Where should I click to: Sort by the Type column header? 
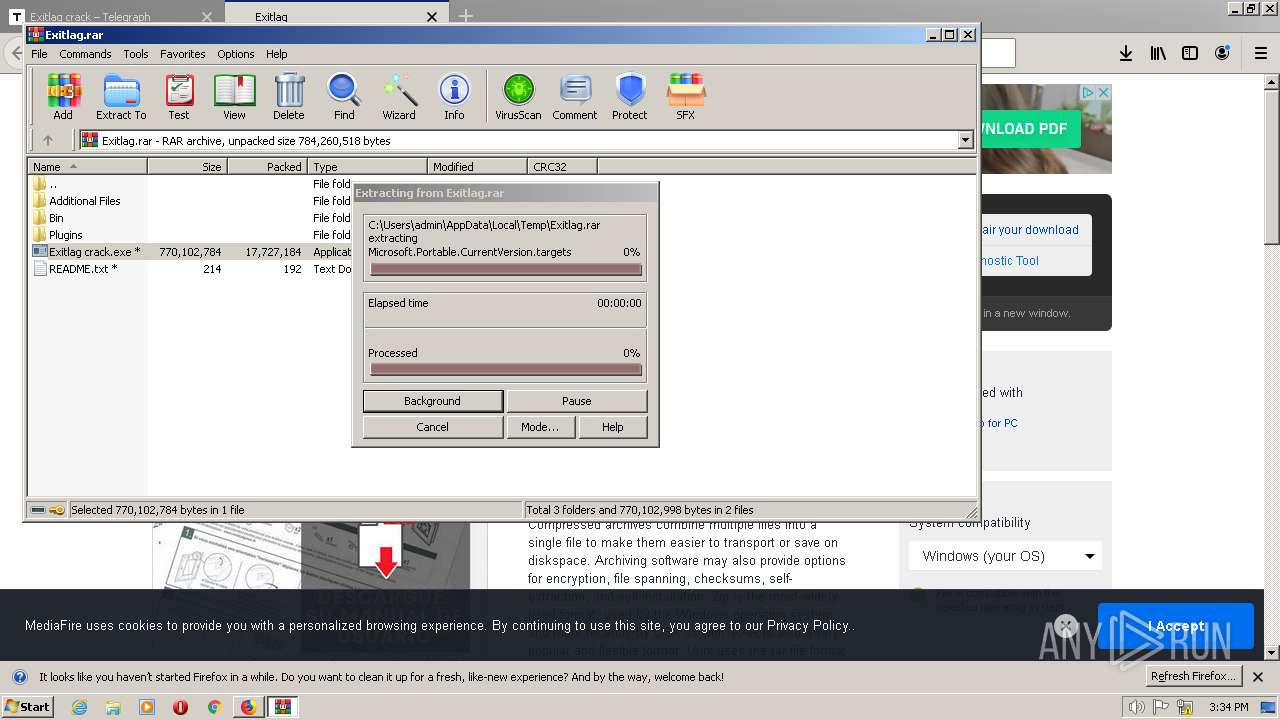[x=368, y=167]
